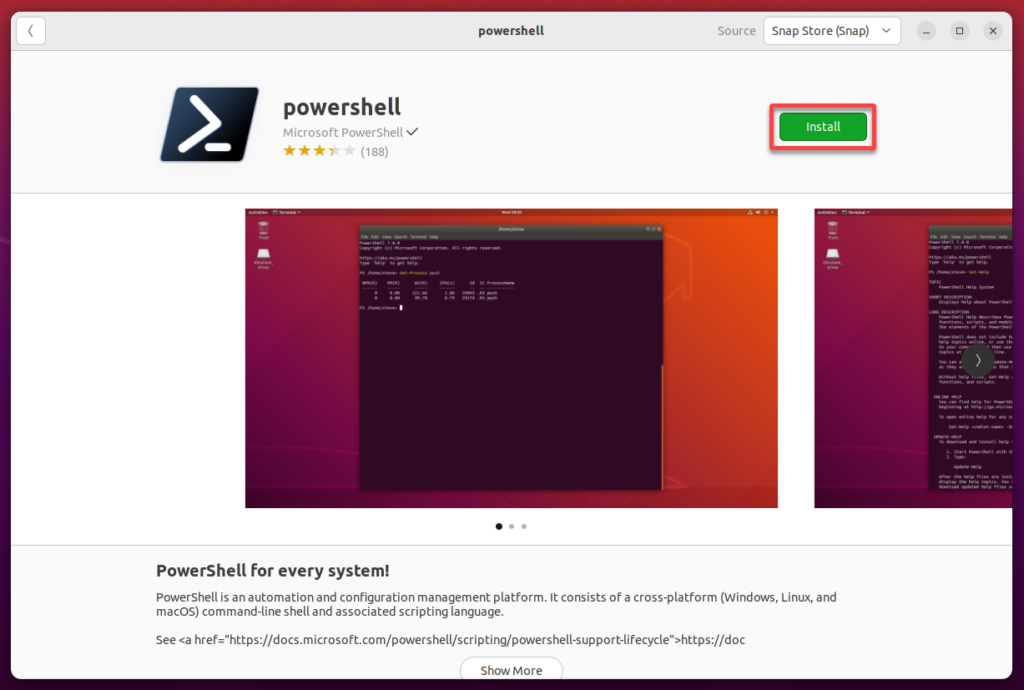Click the first star in the rating

(x=290, y=151)
